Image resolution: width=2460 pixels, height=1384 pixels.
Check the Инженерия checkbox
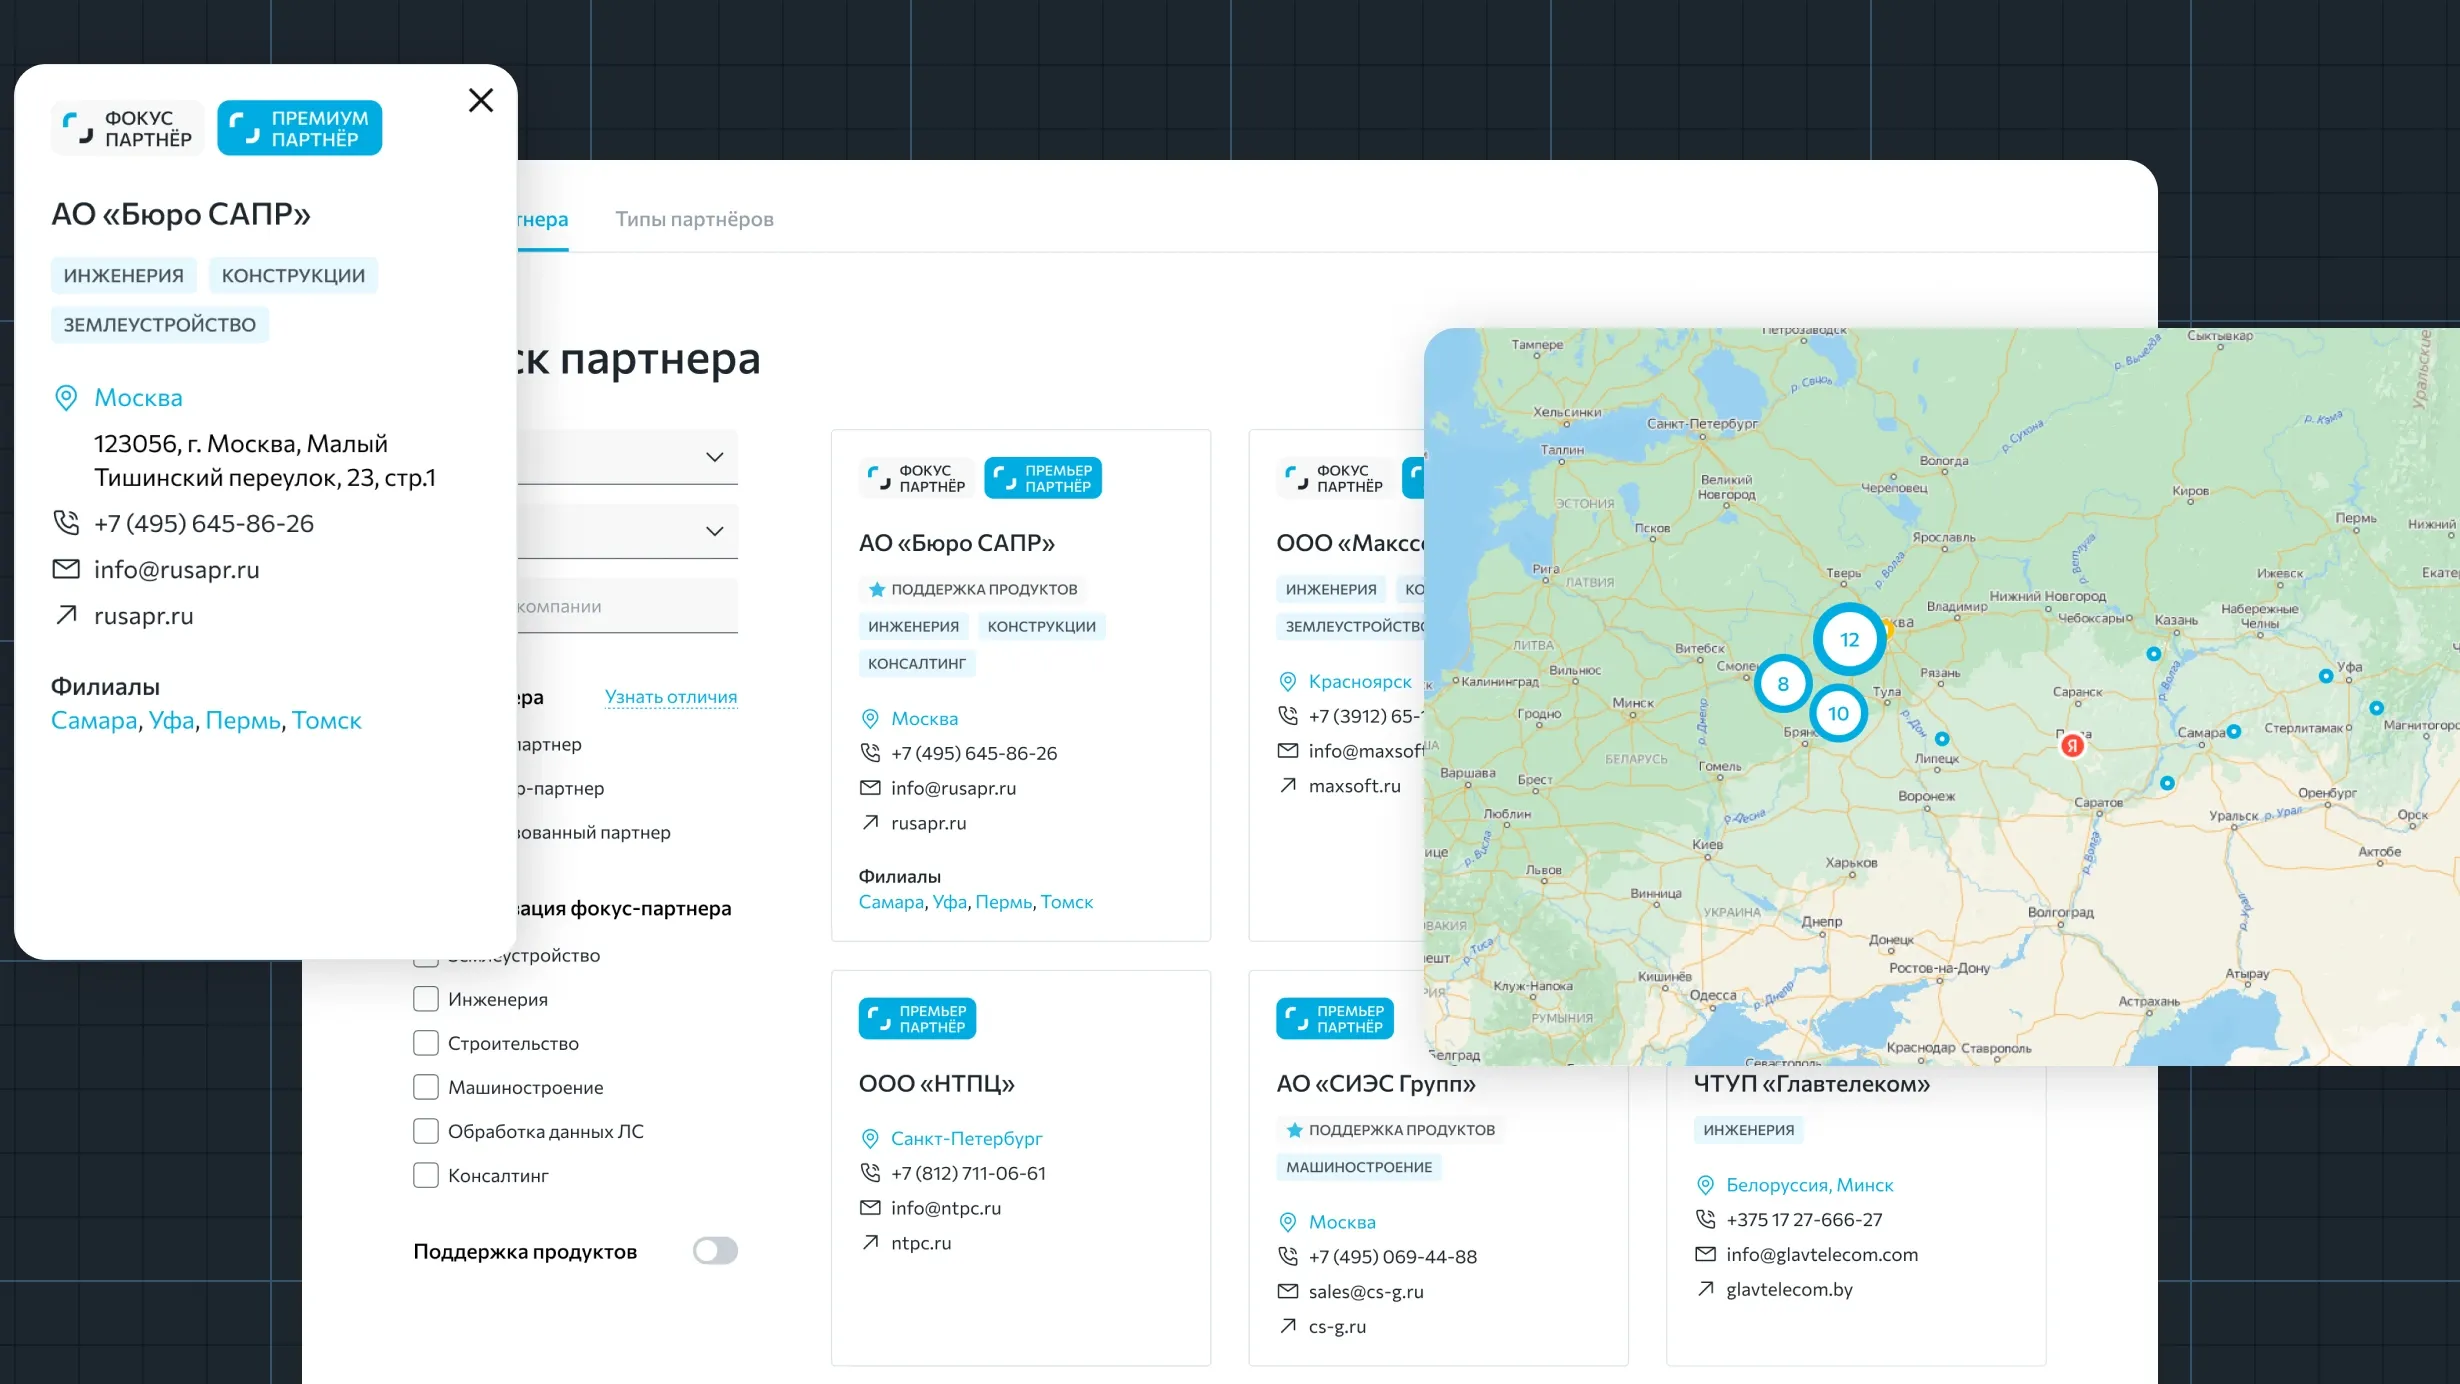[x=426, y=999]
